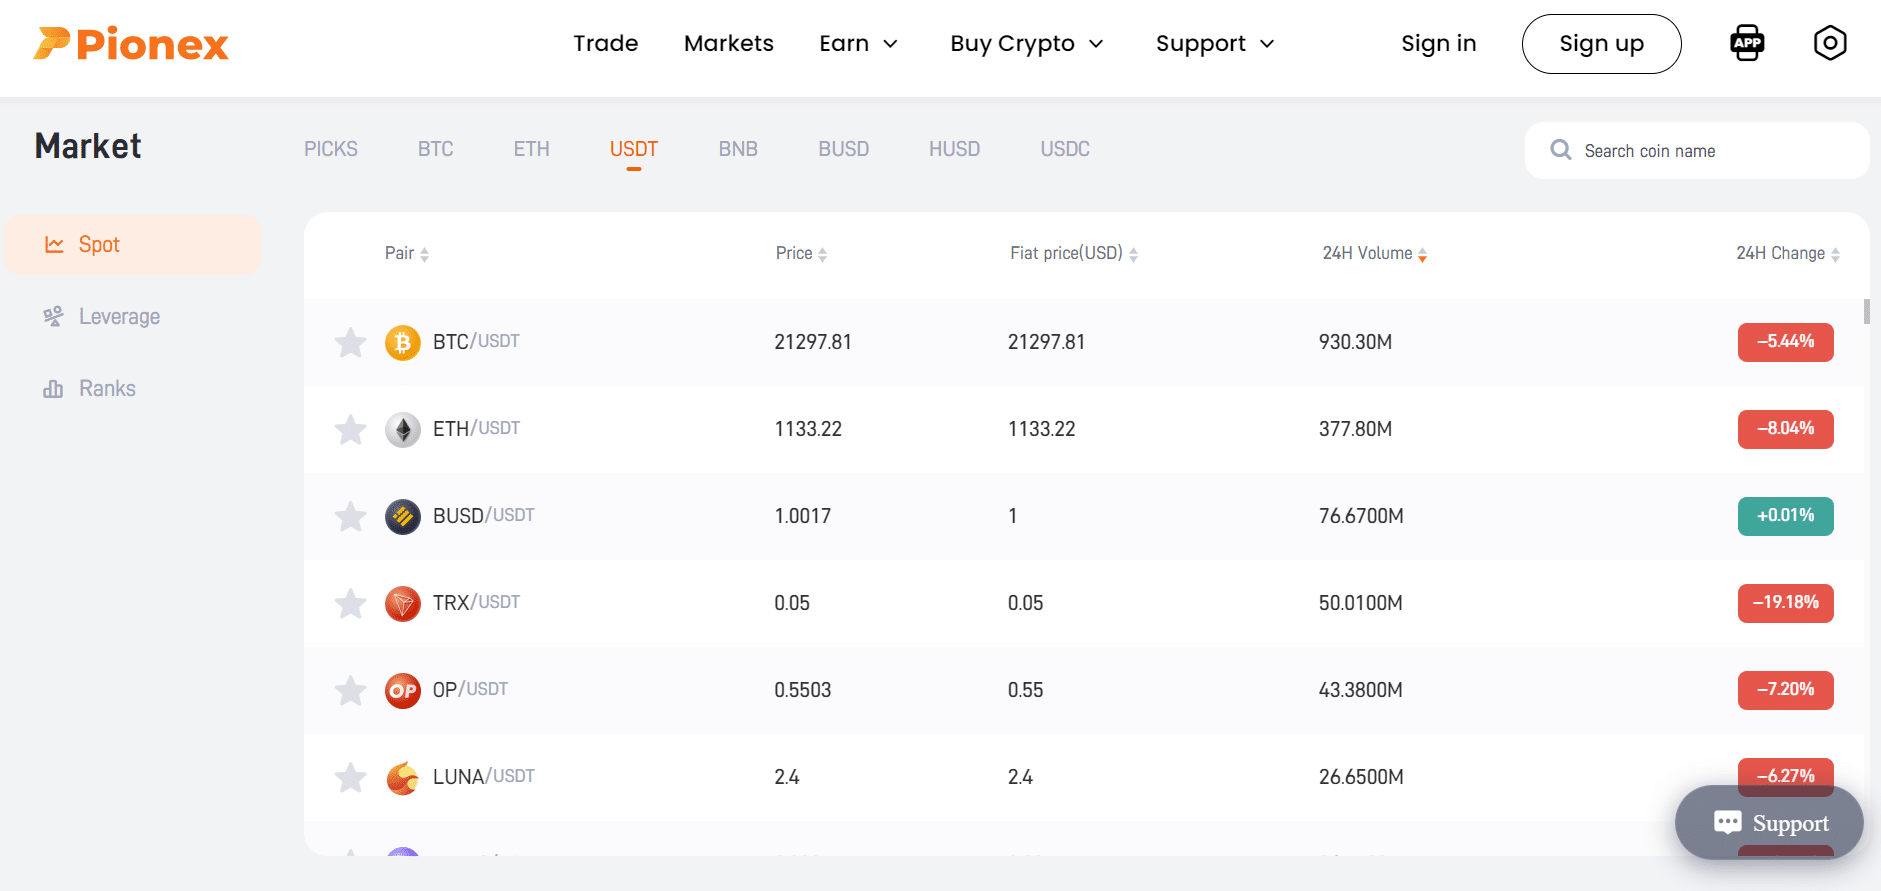Click the OP -7.20% change badge
1881x891 pixels.
click(1786, 690)
